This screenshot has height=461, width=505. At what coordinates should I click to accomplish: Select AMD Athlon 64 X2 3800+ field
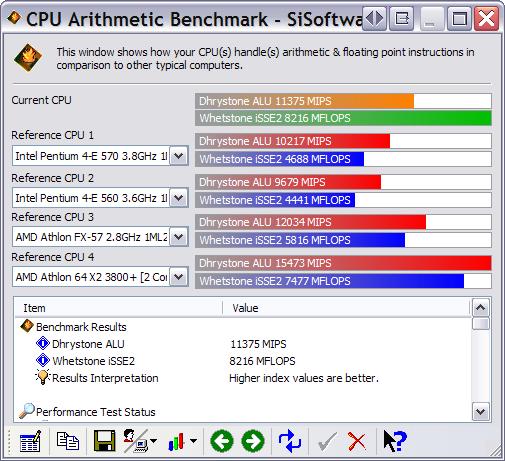point(100,277)
